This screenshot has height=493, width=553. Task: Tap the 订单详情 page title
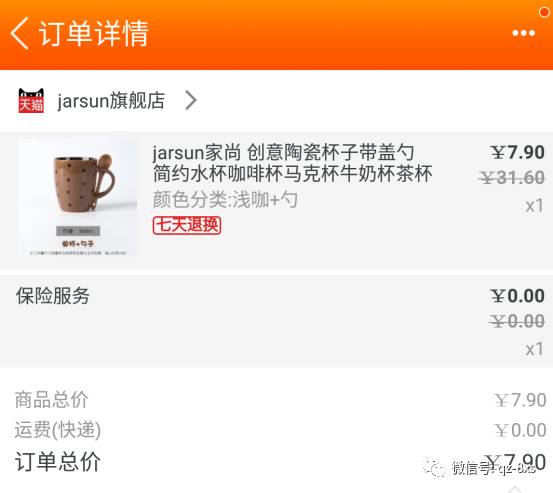[93, 33]
